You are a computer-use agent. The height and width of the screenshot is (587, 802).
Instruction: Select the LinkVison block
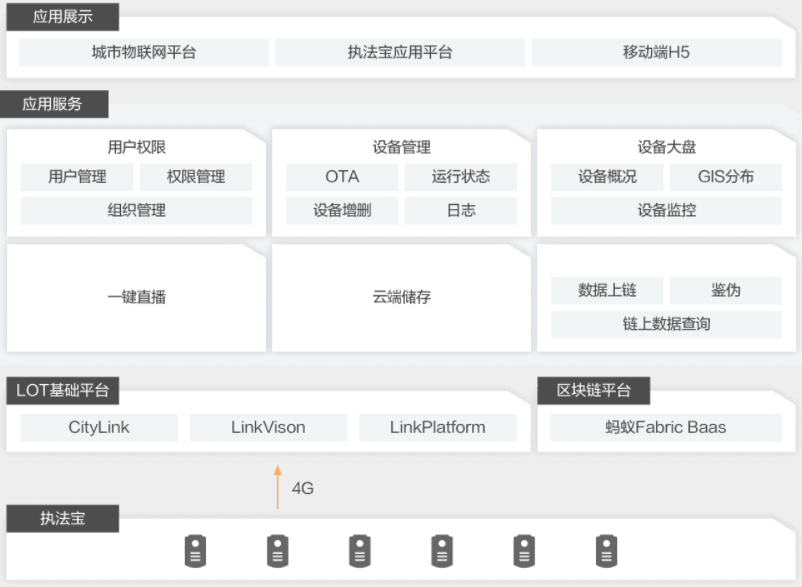tap(268, 427)
